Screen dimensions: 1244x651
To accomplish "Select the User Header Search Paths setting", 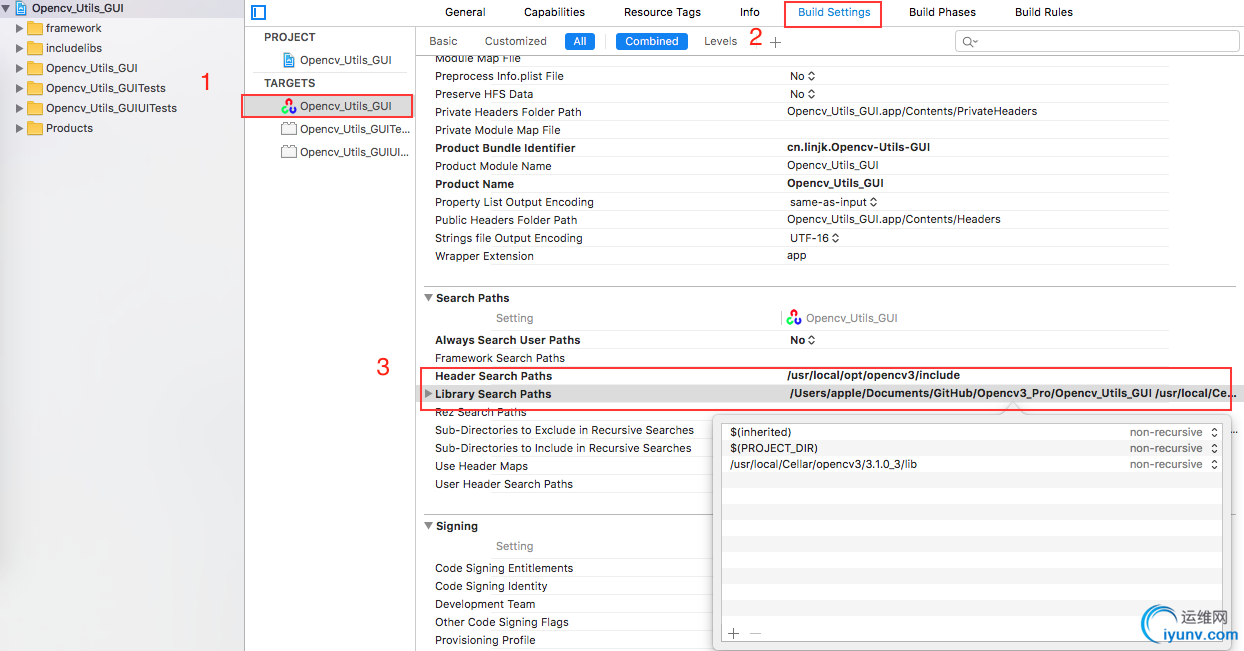I will pyautogui.click(x=504, y=484).
